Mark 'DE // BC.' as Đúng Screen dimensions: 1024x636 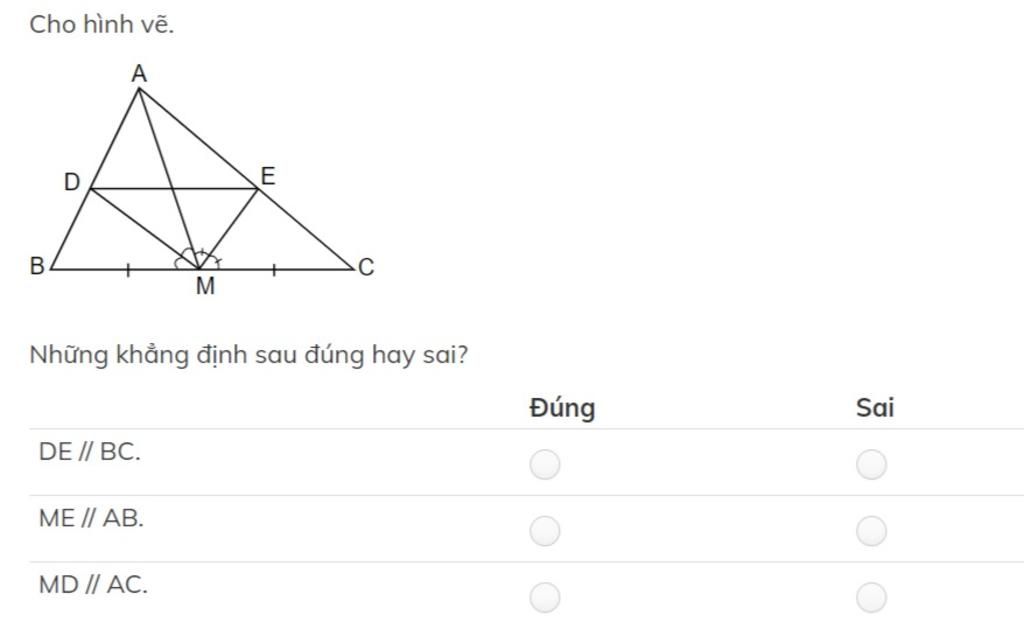(x=545, y=464)
